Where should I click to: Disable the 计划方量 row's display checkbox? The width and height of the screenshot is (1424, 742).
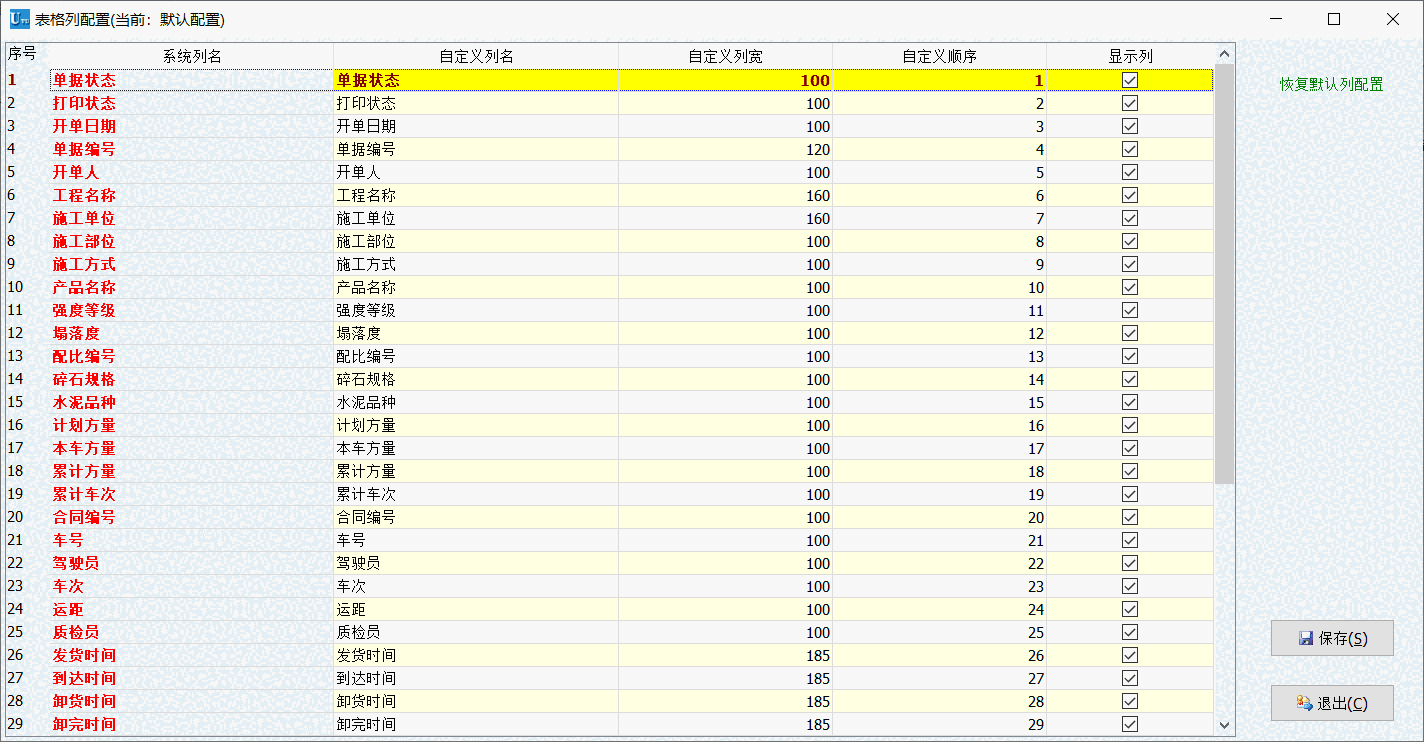1130,425
